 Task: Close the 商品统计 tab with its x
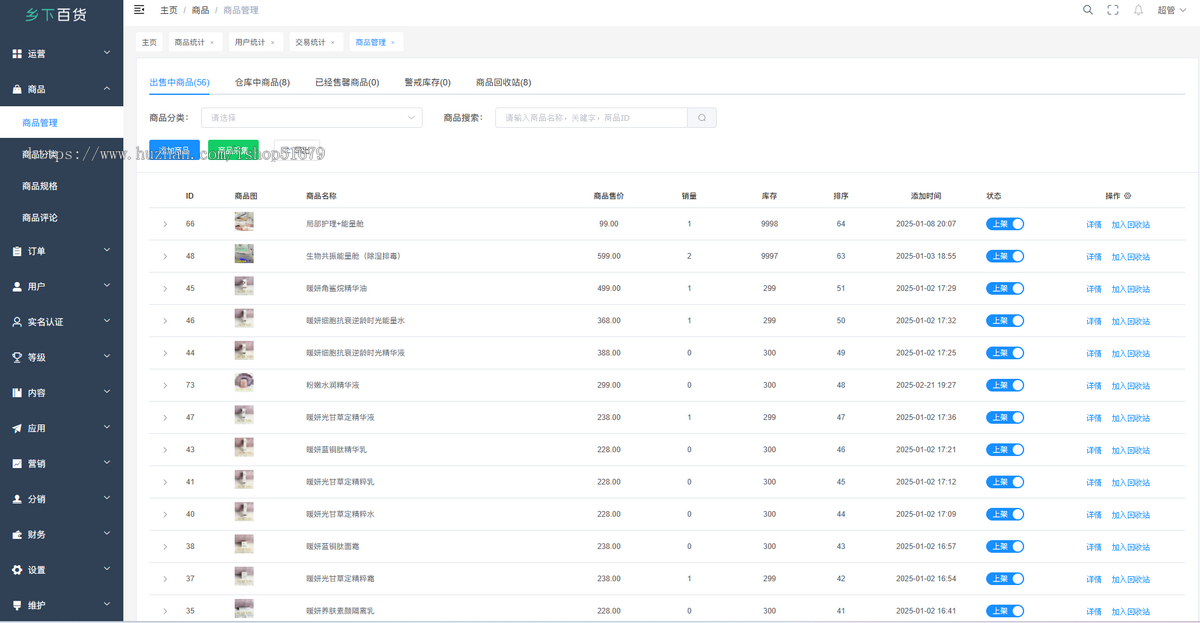click(x=212, y=43)
